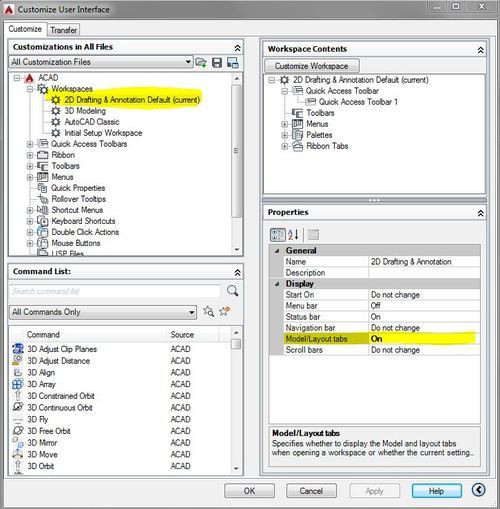Viewport: 500px width, 509px height.
Task: Switch properties to categorized view icon
Action: 277,235
